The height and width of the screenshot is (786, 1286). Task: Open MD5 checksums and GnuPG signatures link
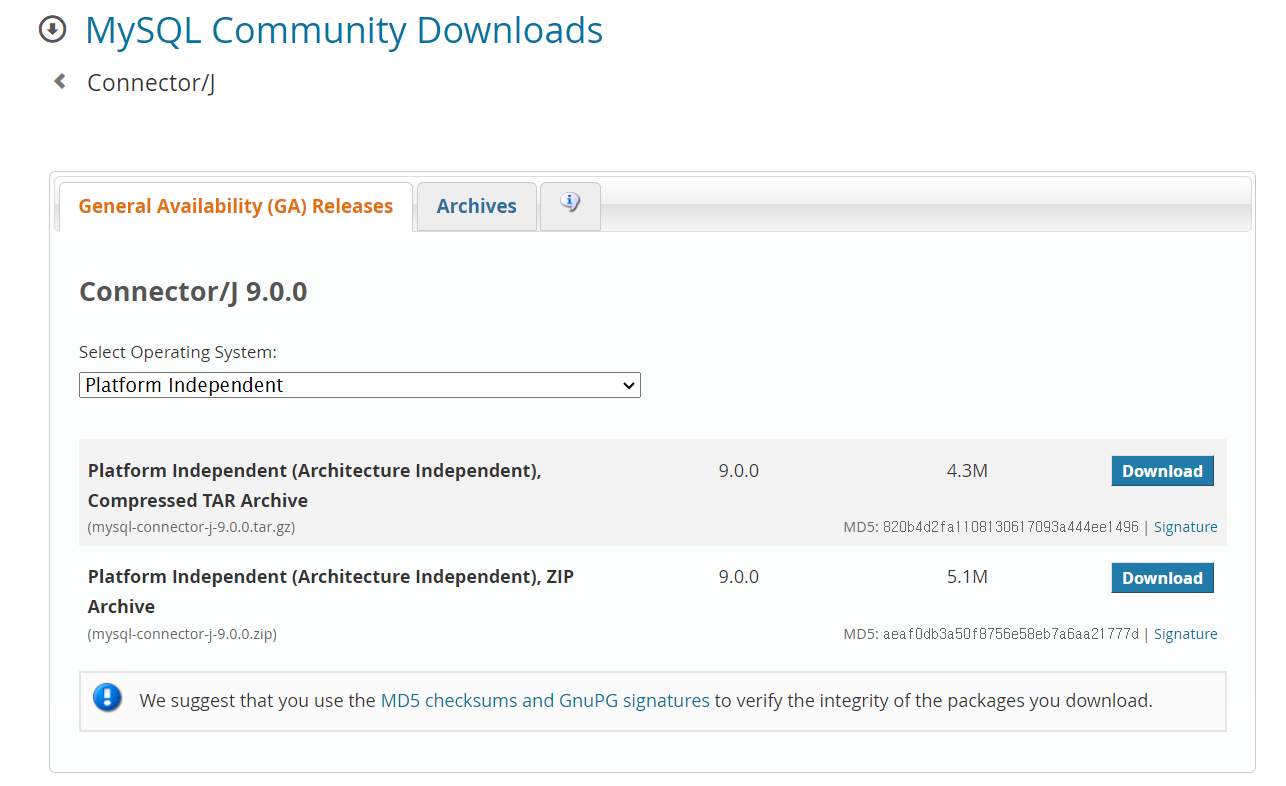(545, 700)
